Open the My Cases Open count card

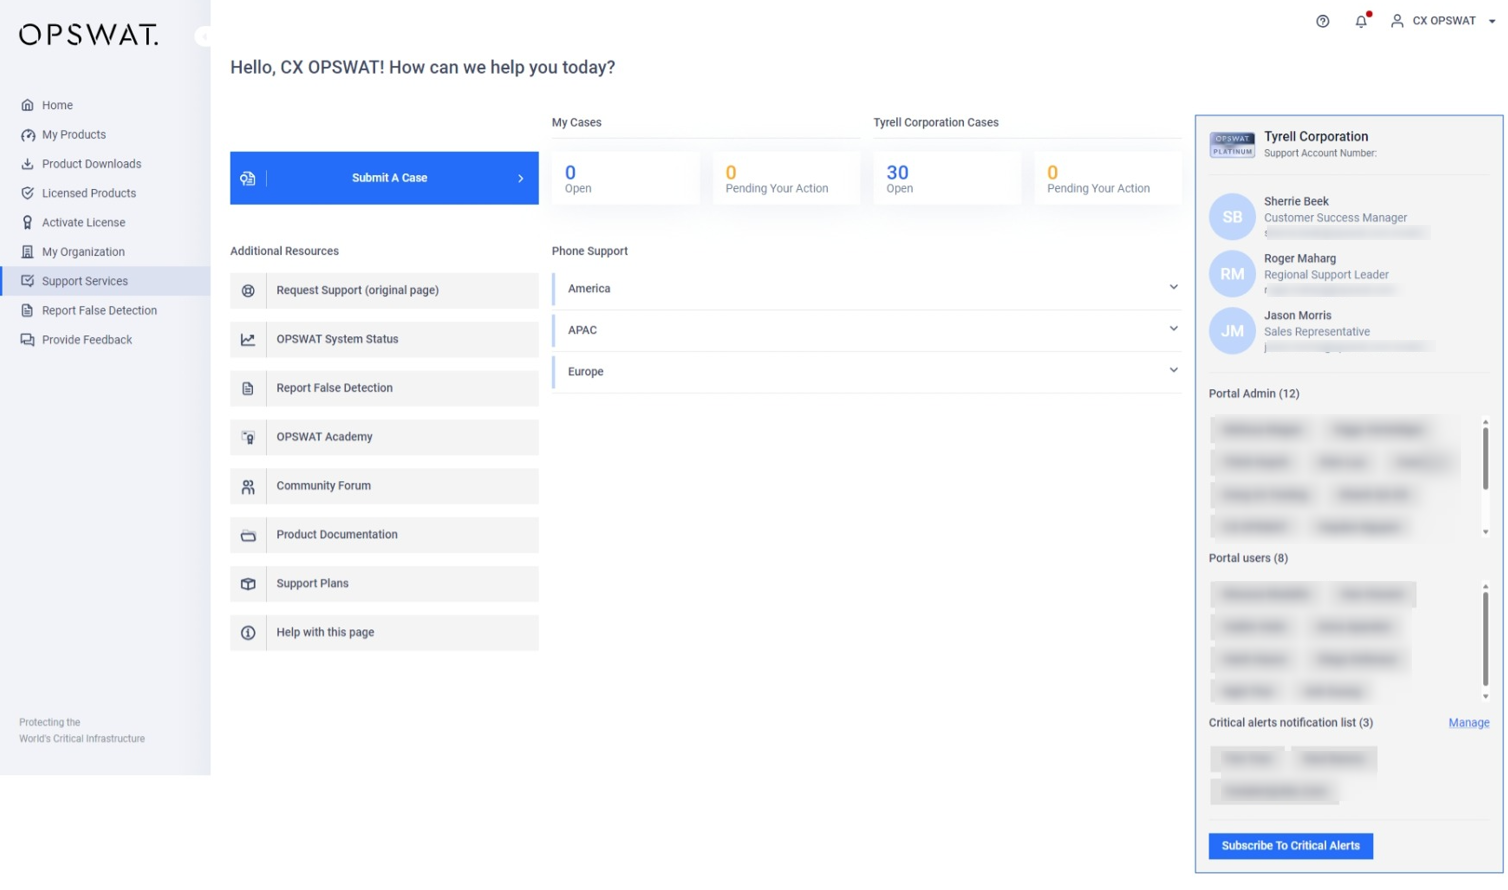coord(626,178)
